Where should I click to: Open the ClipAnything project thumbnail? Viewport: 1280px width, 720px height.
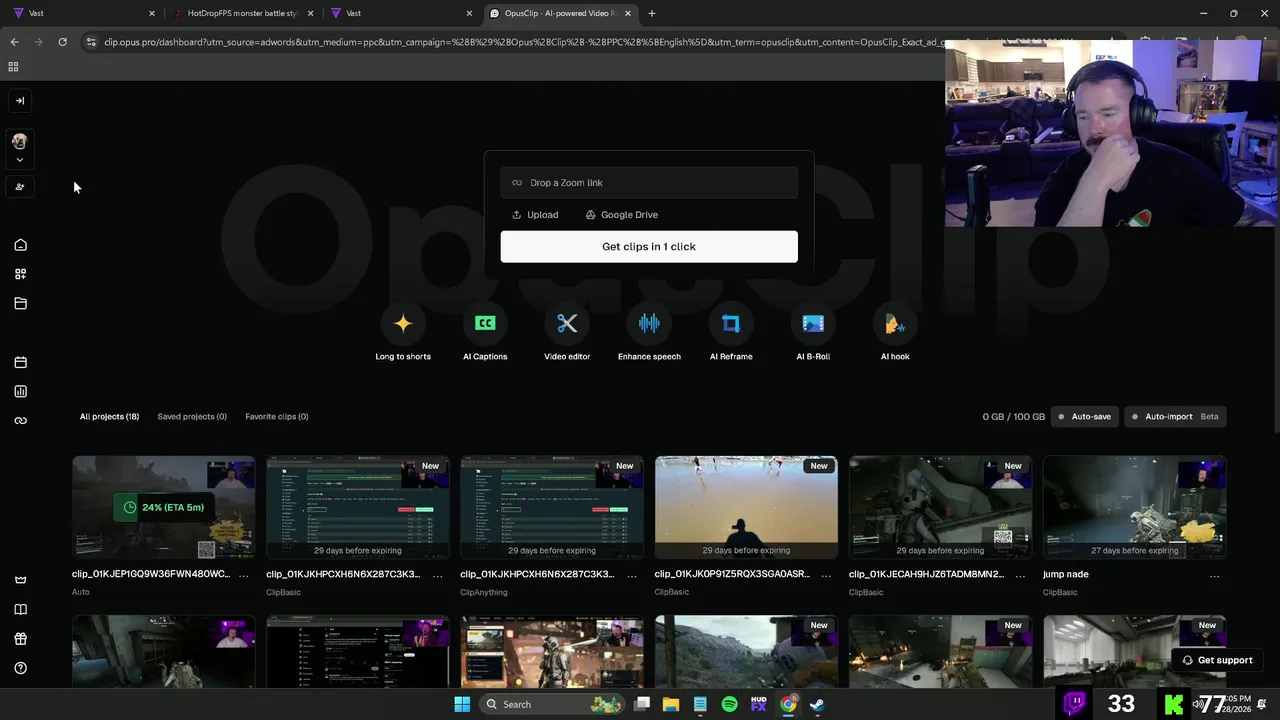(552, 508)
